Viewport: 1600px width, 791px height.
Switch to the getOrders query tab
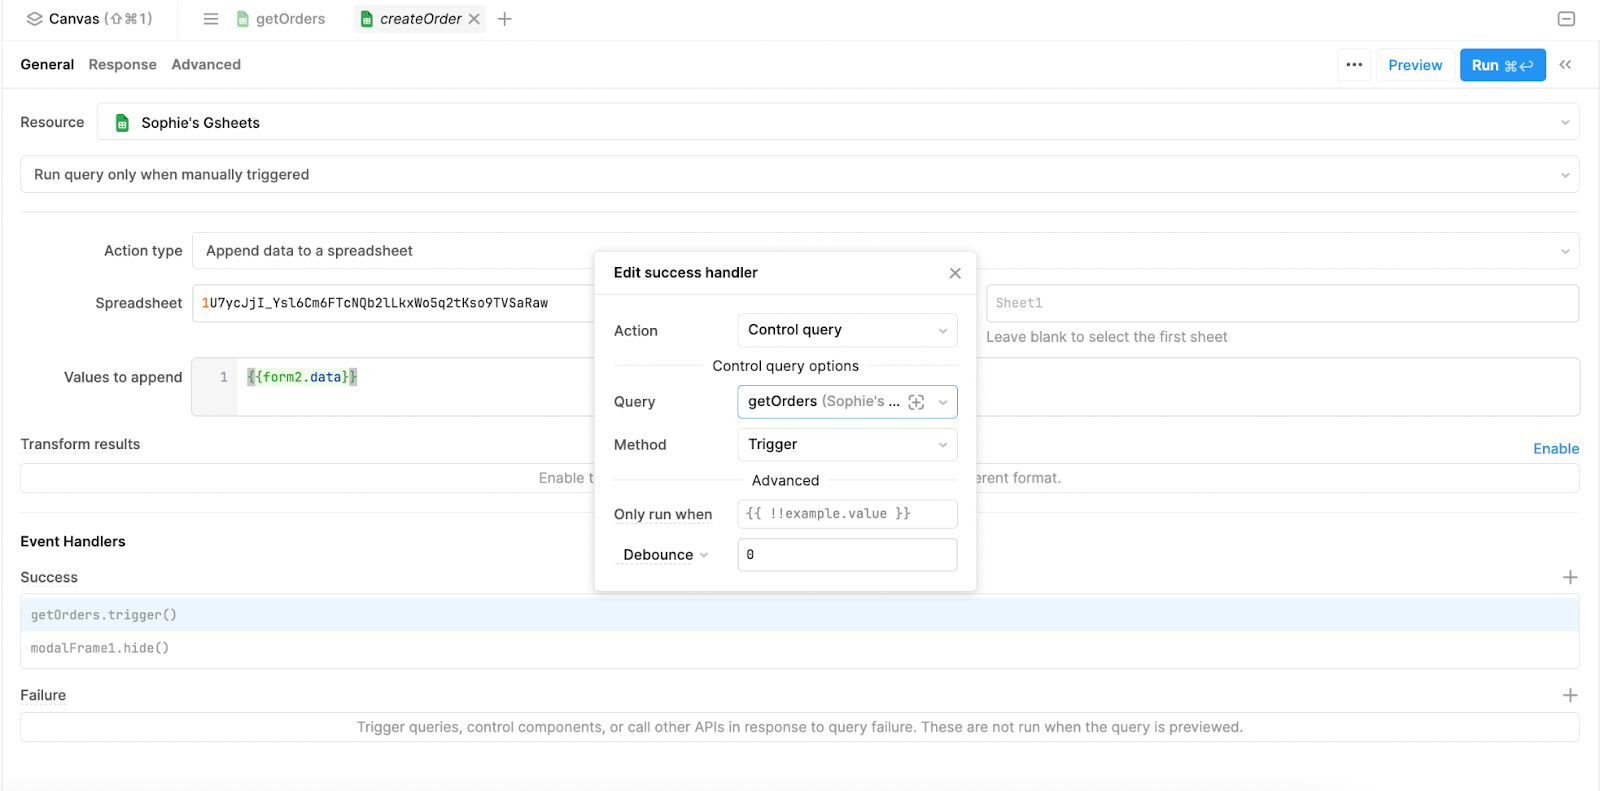[x=281, y=19]
